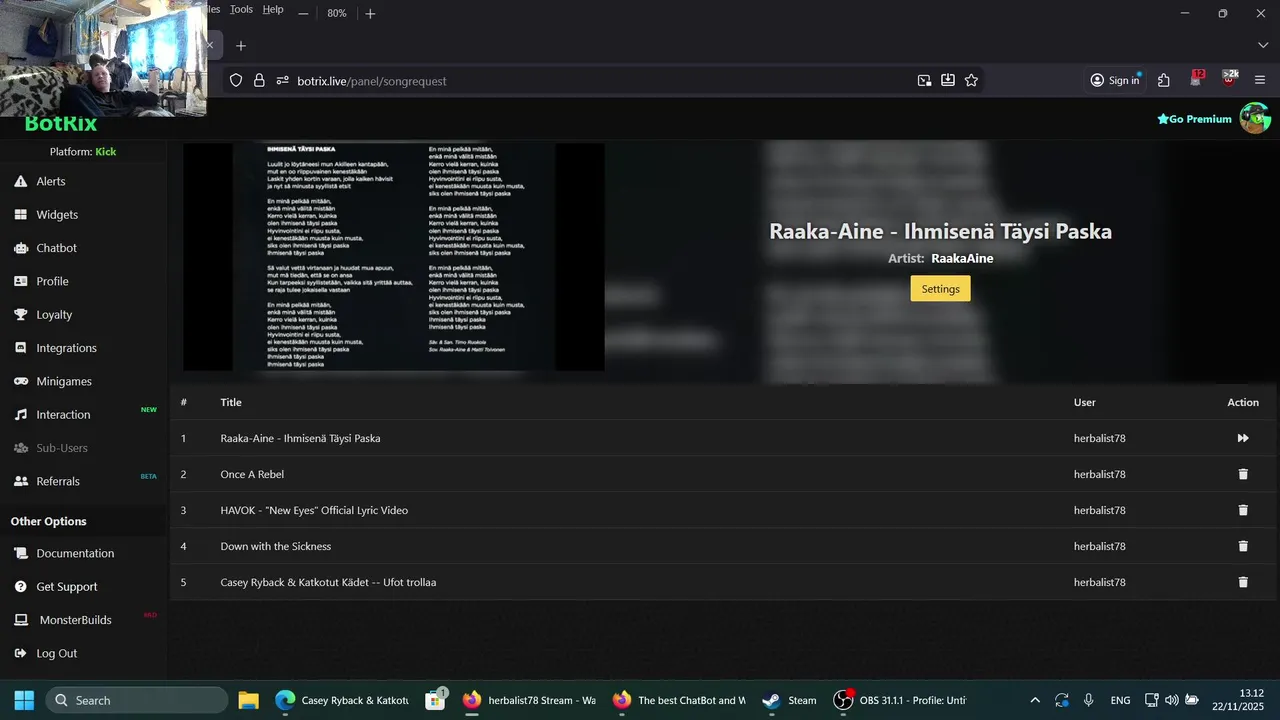Open the user avatar in header

(1255, 118)
